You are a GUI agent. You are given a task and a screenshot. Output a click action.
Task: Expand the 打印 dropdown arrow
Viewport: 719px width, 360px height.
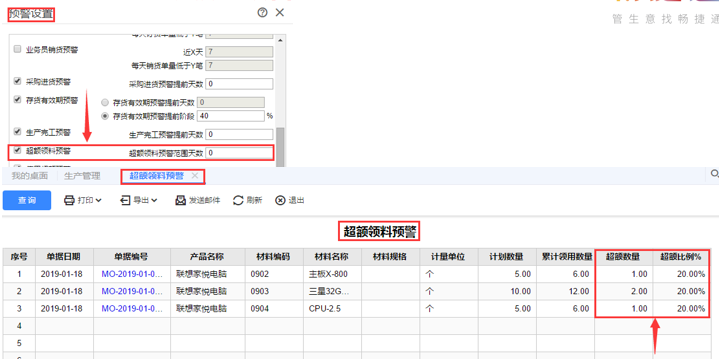coord(99,200)
